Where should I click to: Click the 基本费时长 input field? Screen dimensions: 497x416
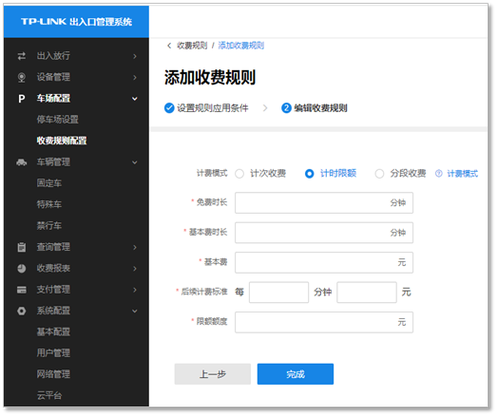click(324, 233)
